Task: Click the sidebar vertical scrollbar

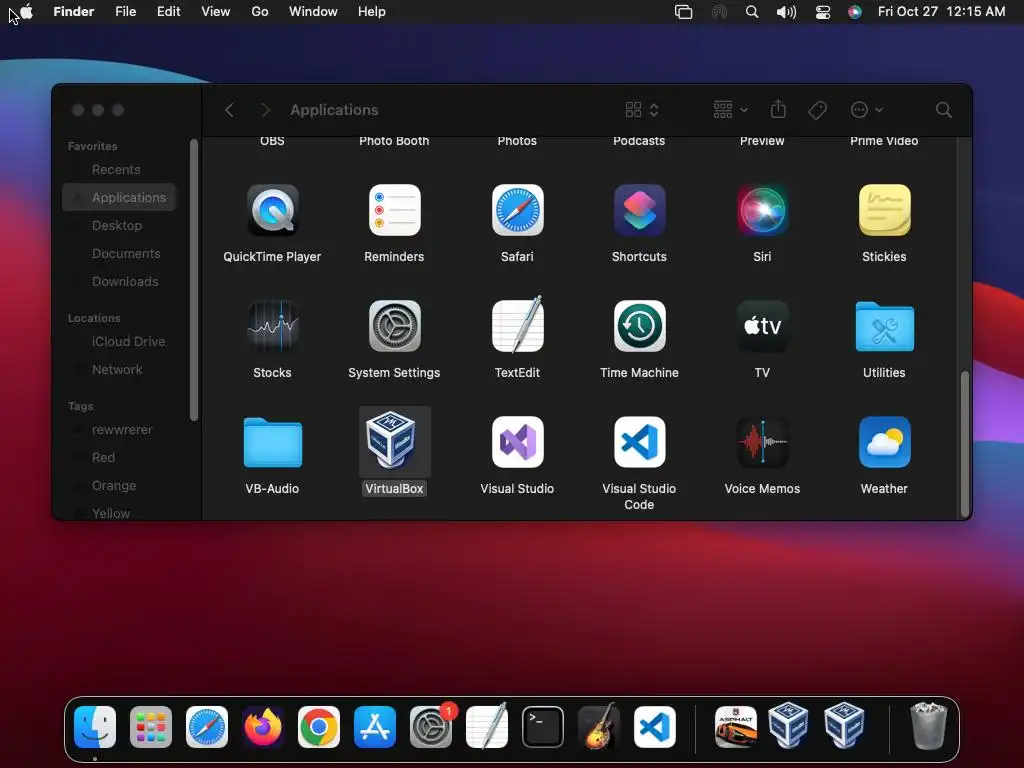Action: click(x=193, y=280)
